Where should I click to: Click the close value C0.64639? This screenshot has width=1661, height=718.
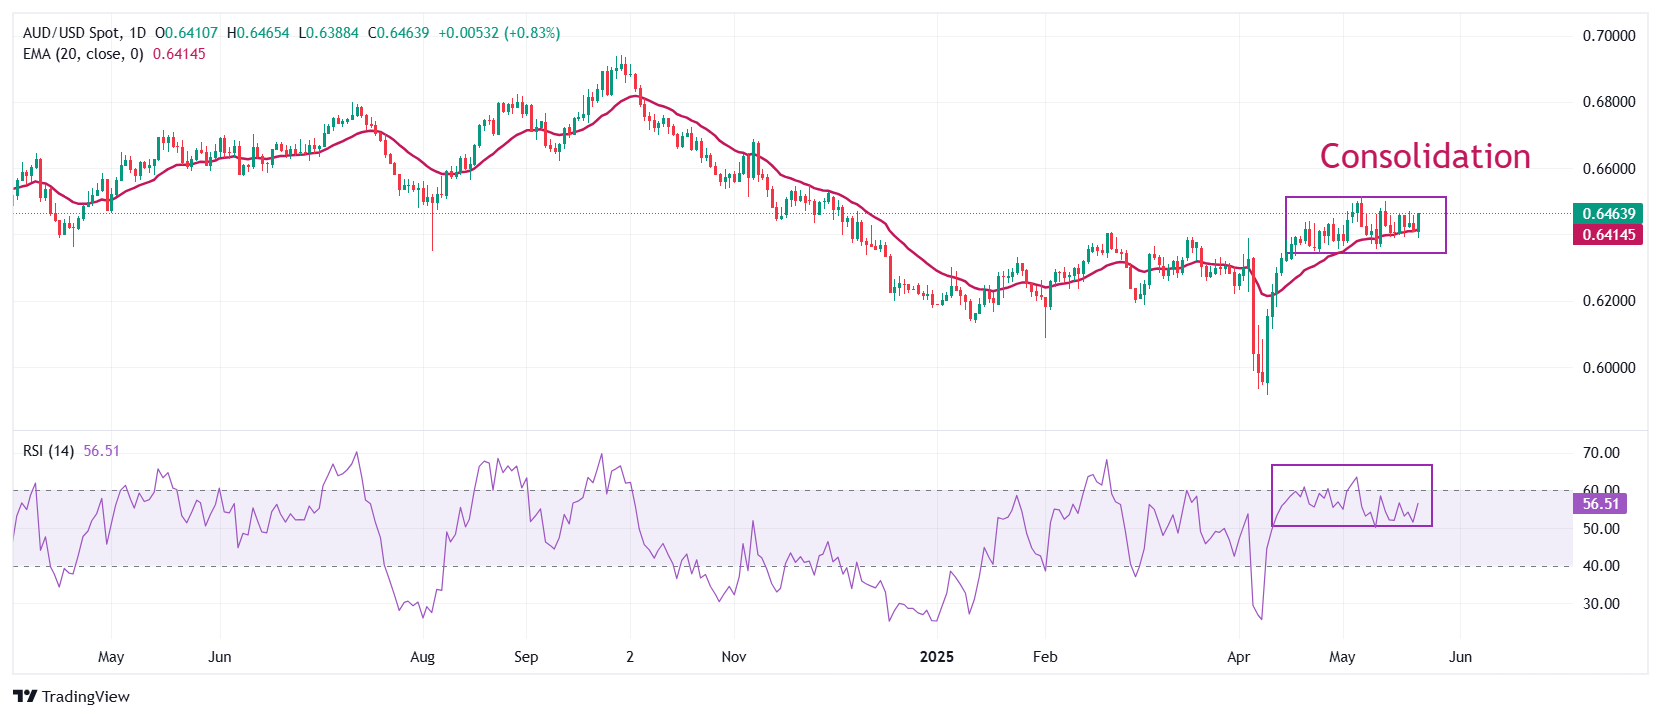398,33
